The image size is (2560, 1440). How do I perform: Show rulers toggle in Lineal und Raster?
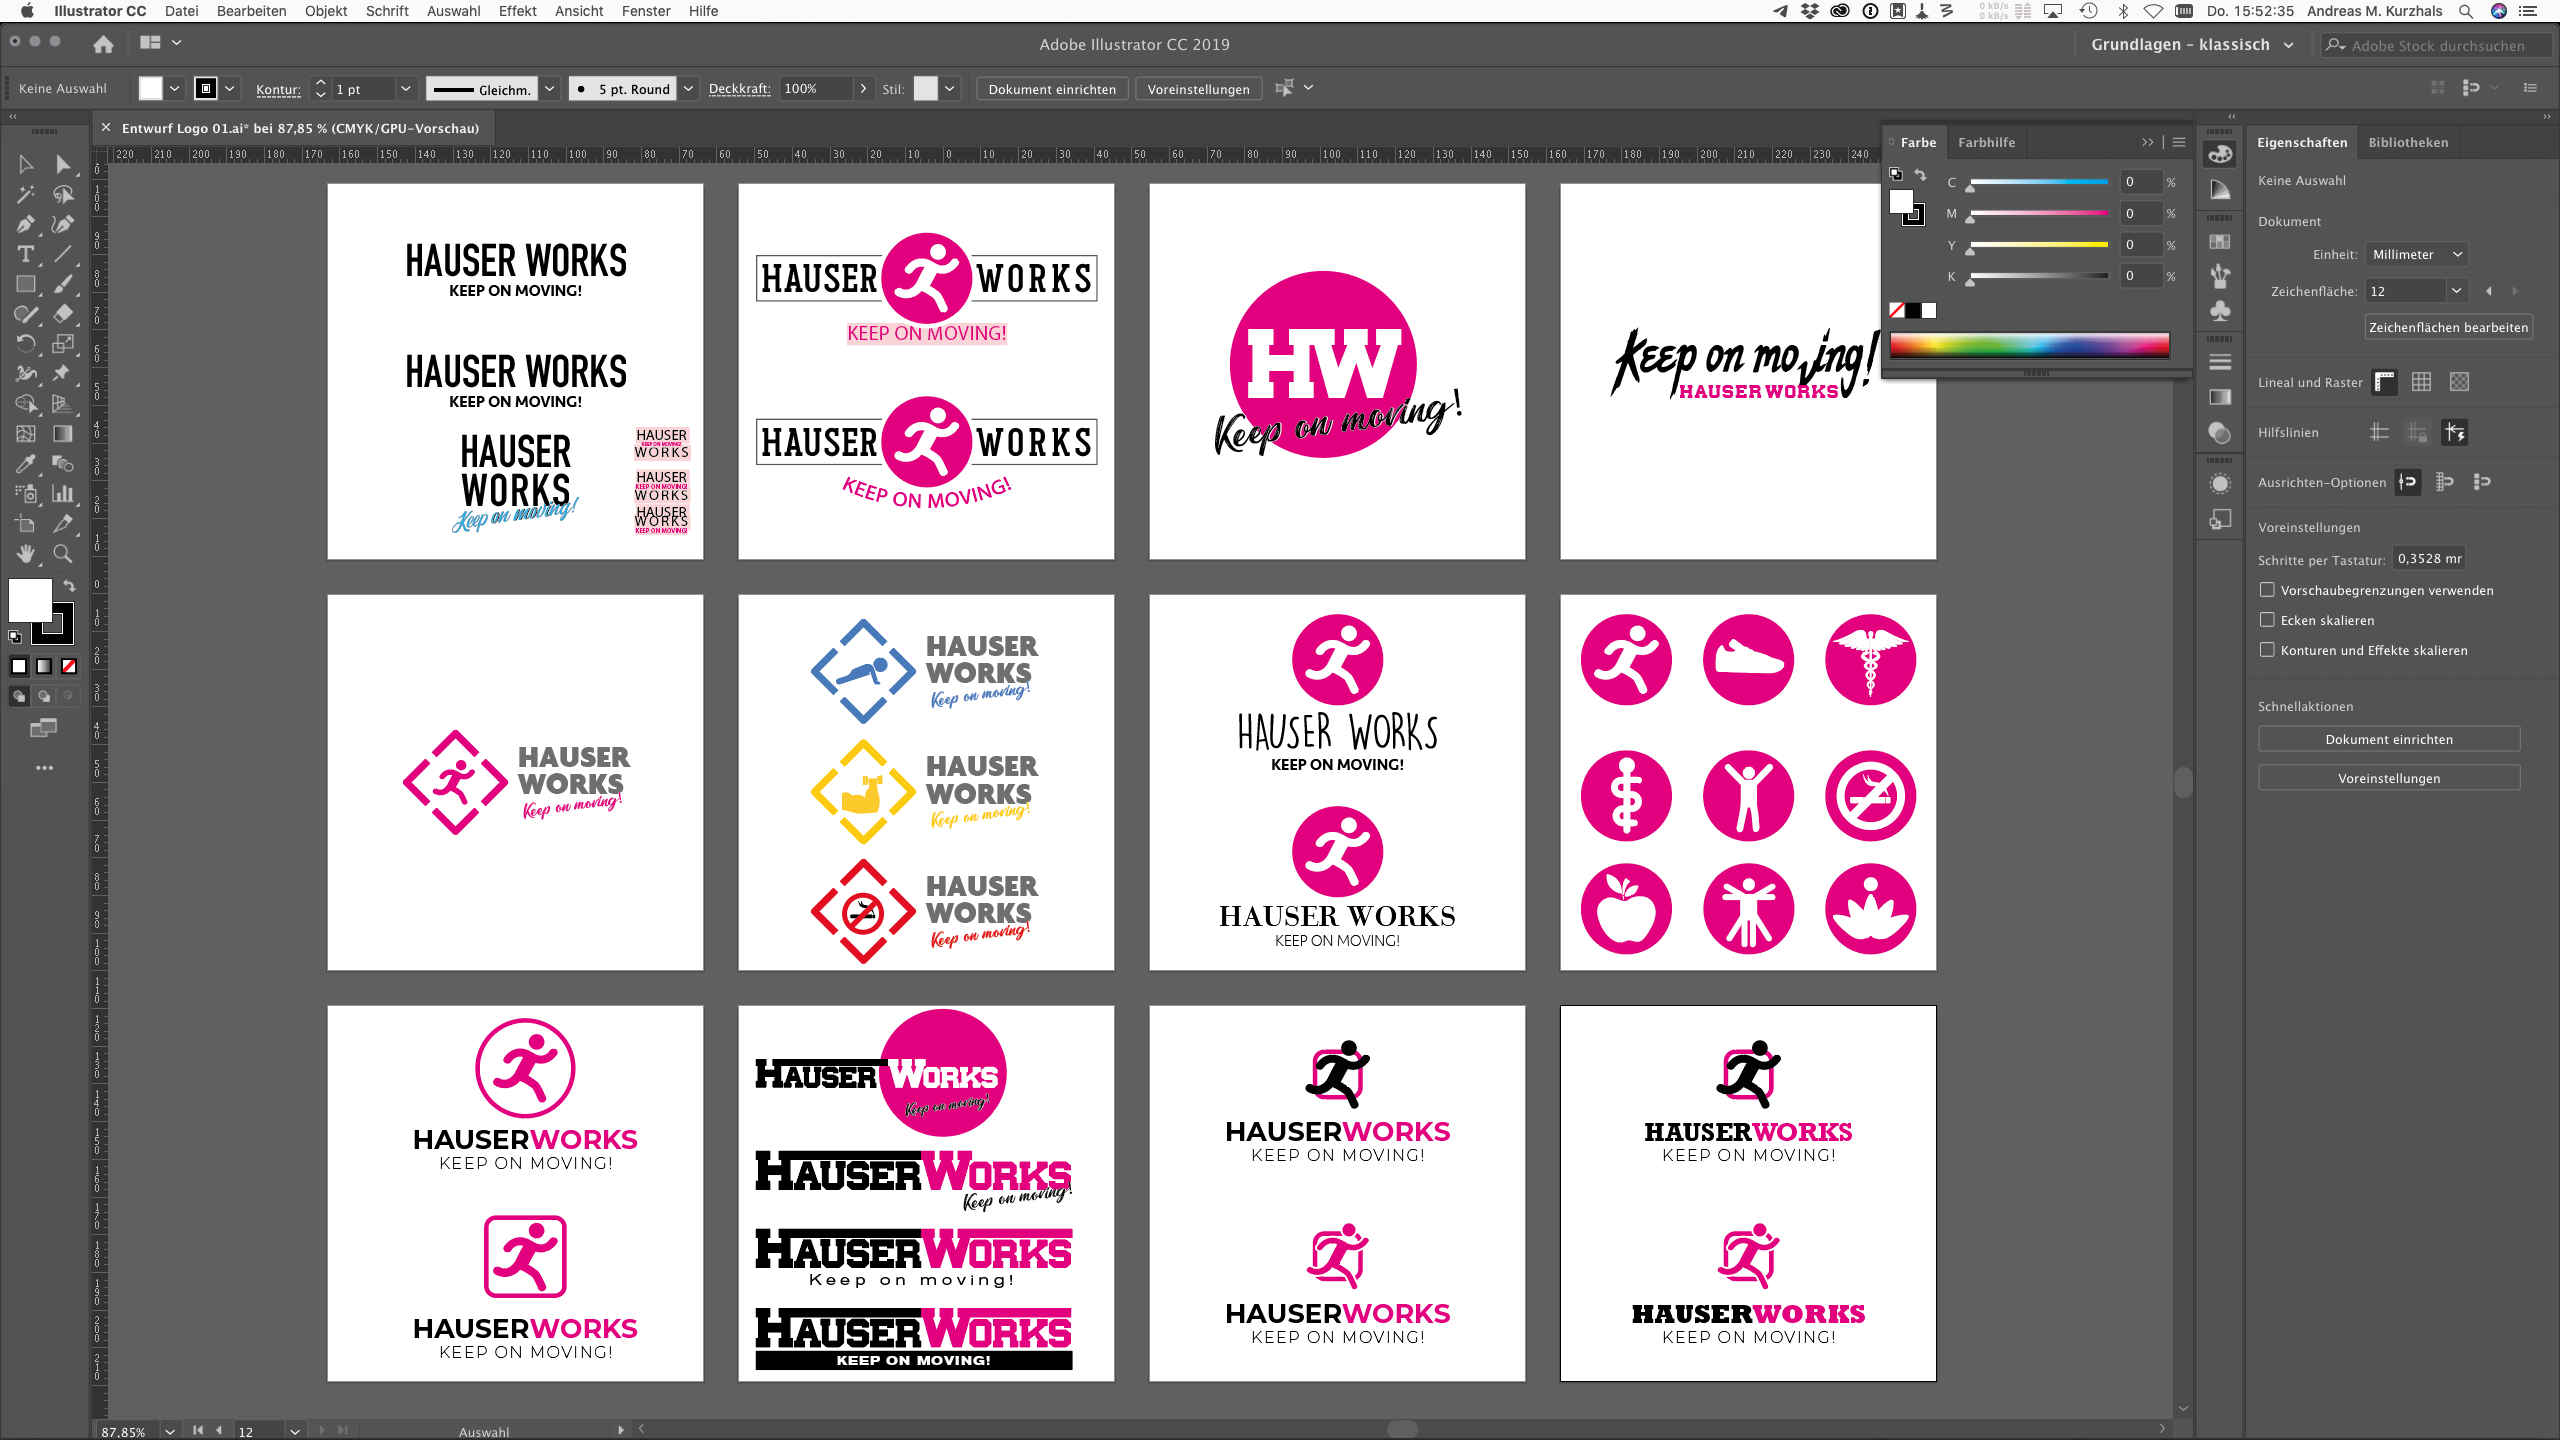point(2385,382)
